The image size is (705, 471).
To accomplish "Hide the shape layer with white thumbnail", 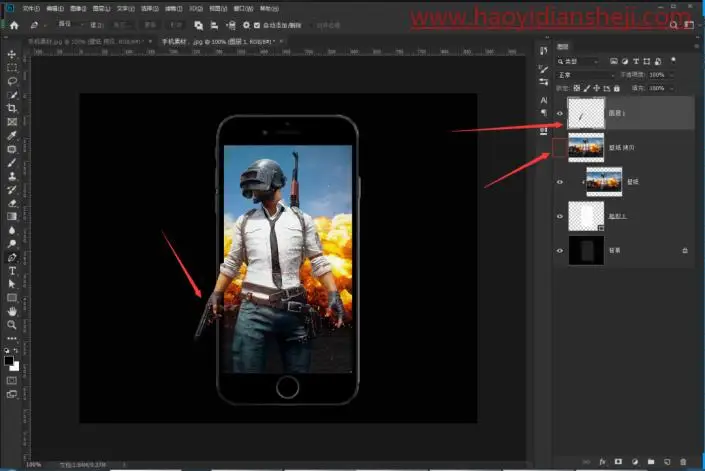I will 560,216.
